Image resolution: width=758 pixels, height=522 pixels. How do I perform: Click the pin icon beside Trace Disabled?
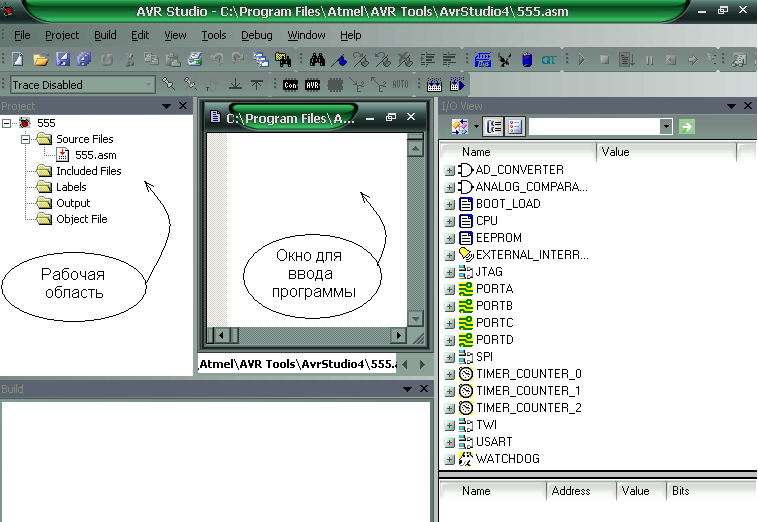pos(168,84)
